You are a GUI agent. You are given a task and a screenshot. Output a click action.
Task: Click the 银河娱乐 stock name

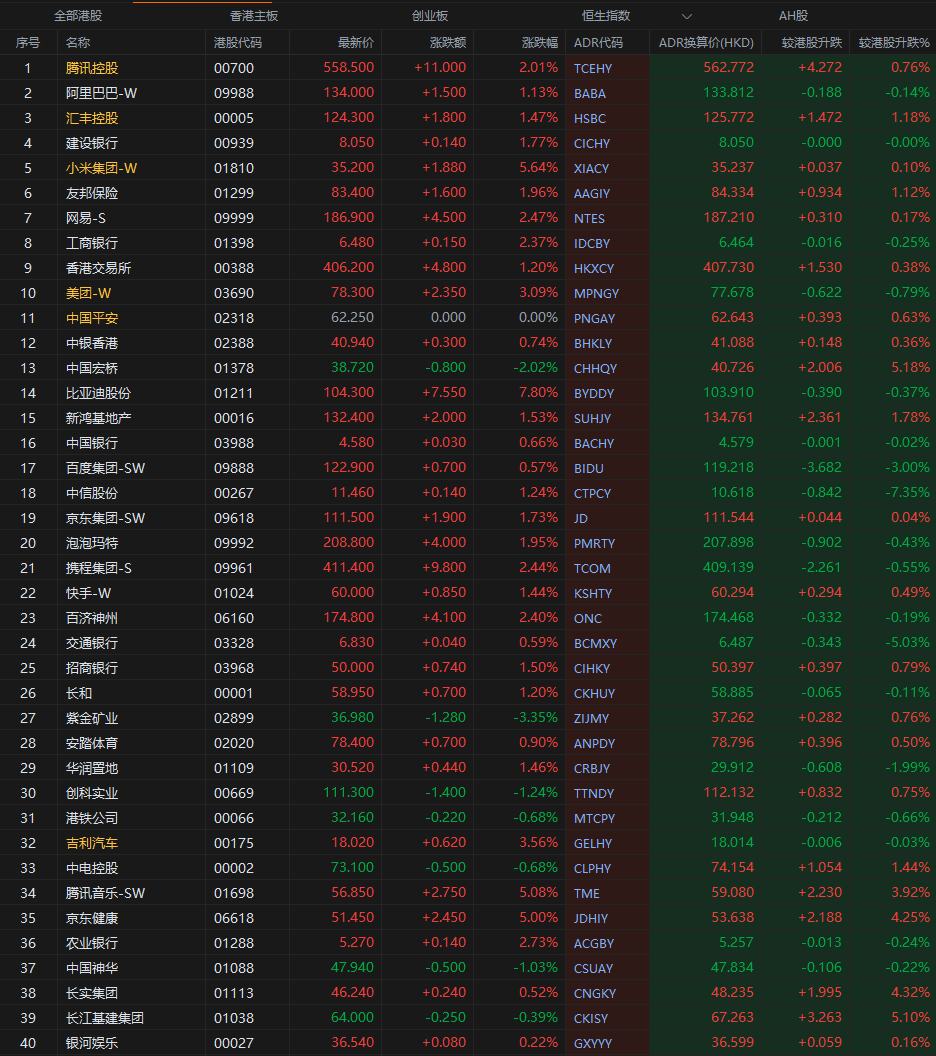coord(92,1043)
